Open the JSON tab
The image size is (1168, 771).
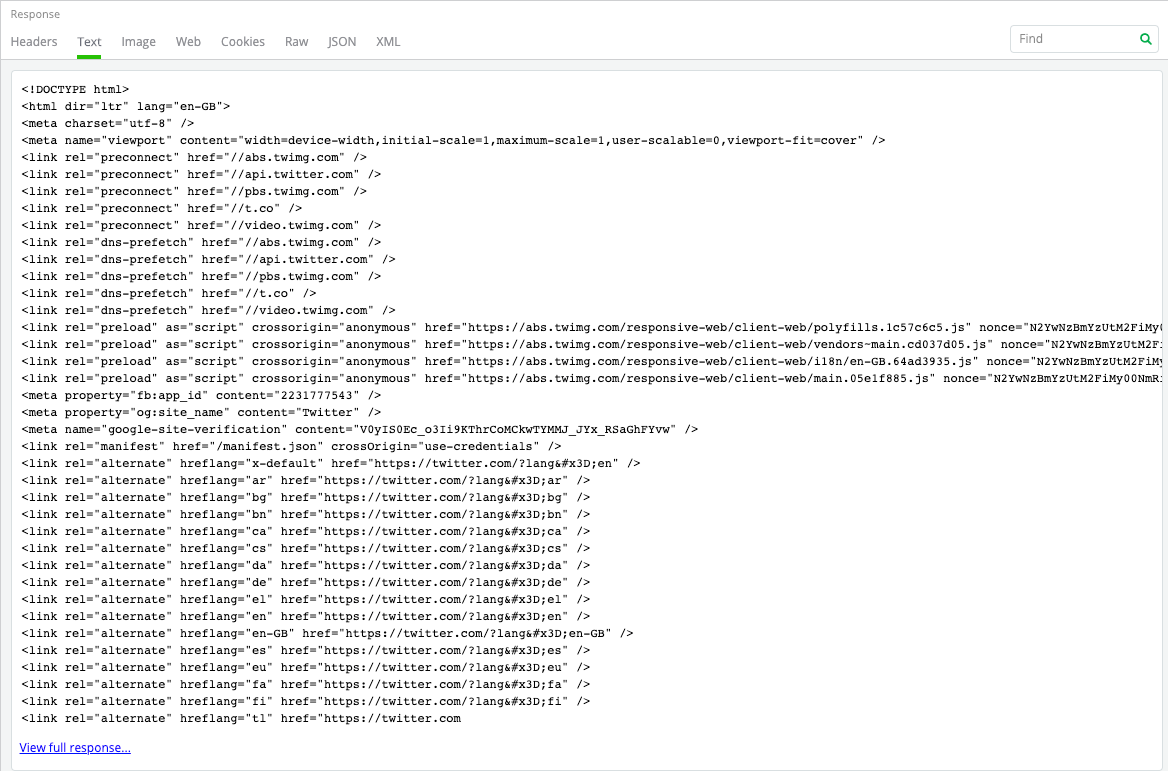click(x=342, y=42)
